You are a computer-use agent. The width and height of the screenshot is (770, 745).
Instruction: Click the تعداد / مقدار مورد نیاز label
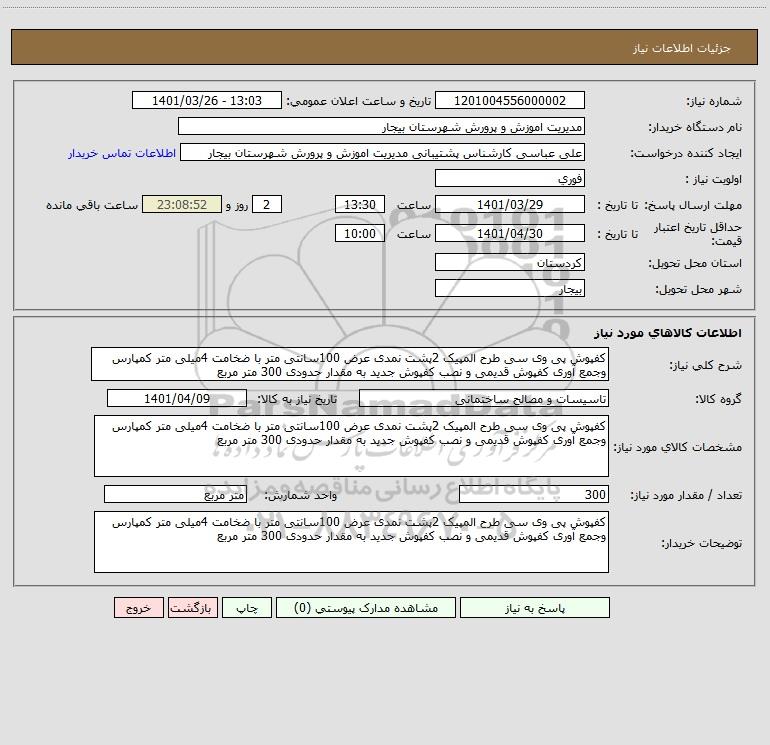pyautogui.click(x=686, y=495)
